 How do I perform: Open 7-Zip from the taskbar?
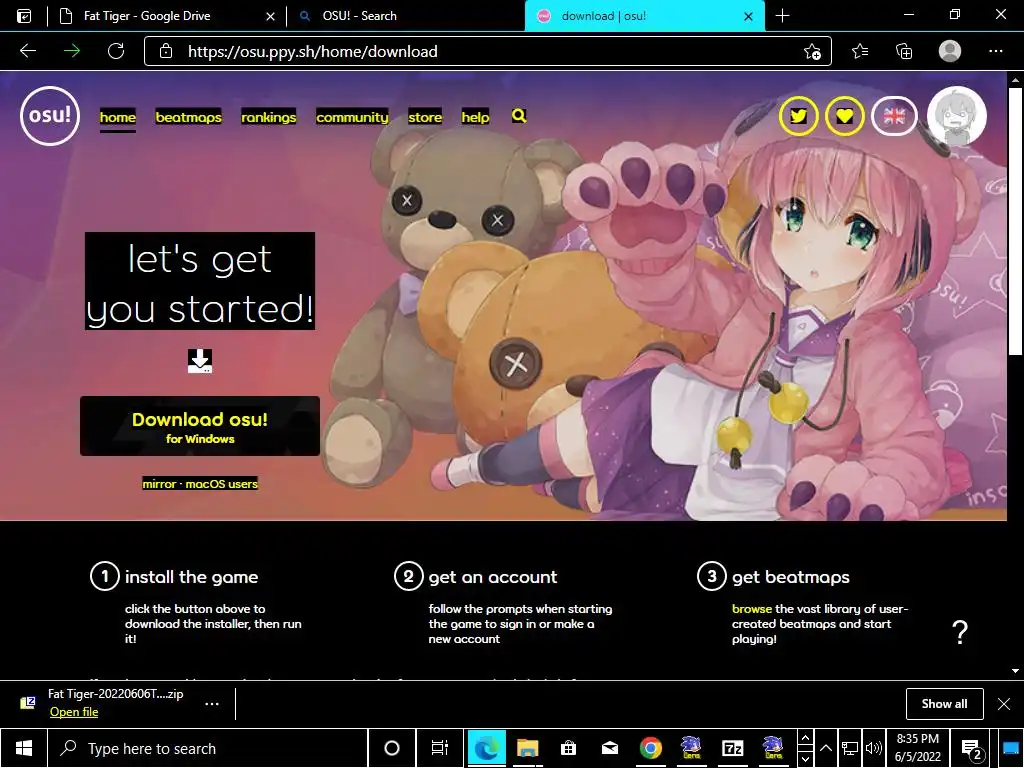[x=733, y=748]
